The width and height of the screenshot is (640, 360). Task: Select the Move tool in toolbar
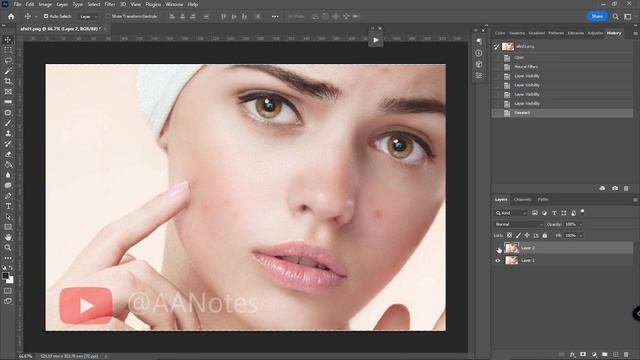click(8, 40)
